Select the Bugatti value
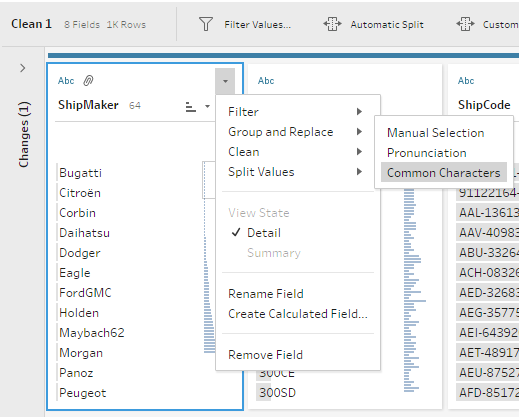 coord(80,173)
